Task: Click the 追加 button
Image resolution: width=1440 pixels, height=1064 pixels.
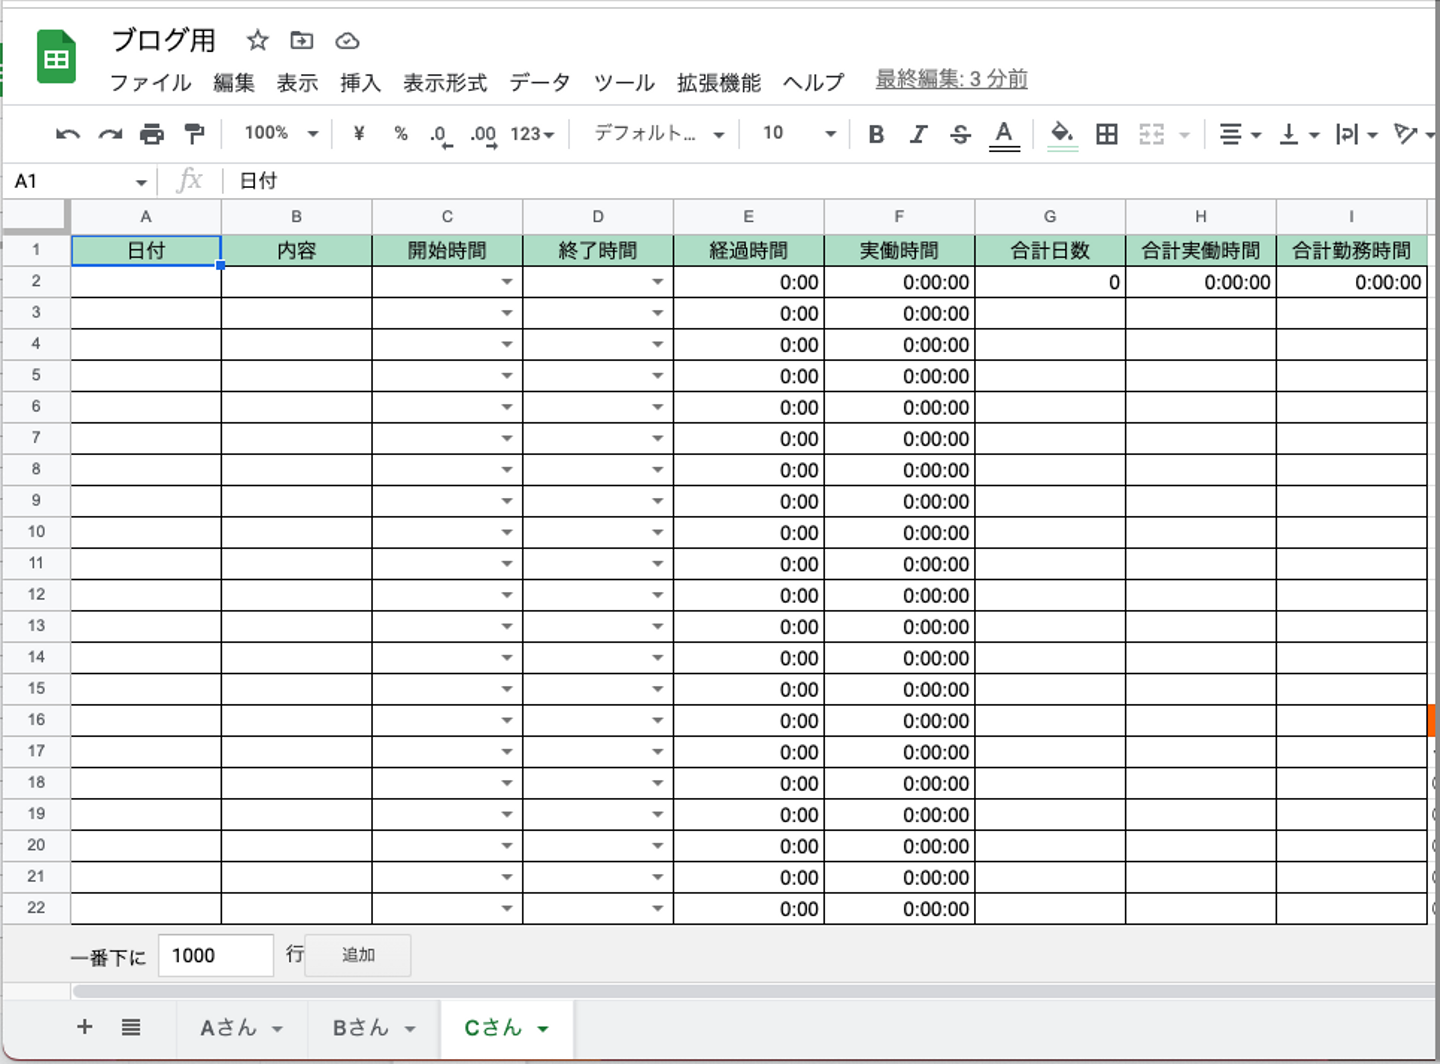Action: (358, 955)
